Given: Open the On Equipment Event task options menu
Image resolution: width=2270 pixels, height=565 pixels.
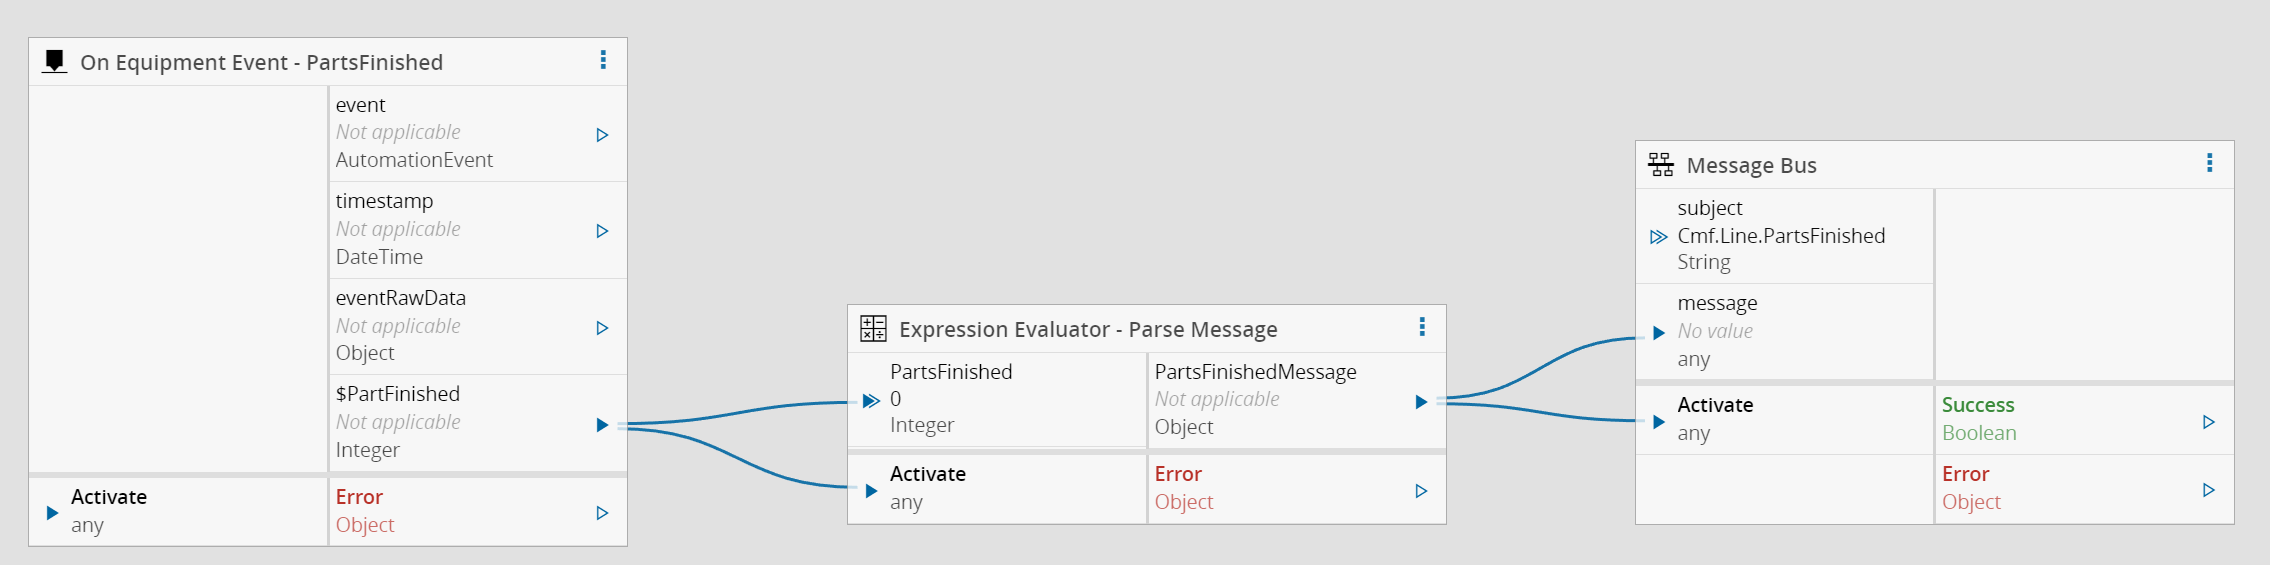Looking at the screenshot, I should point(603,60).
